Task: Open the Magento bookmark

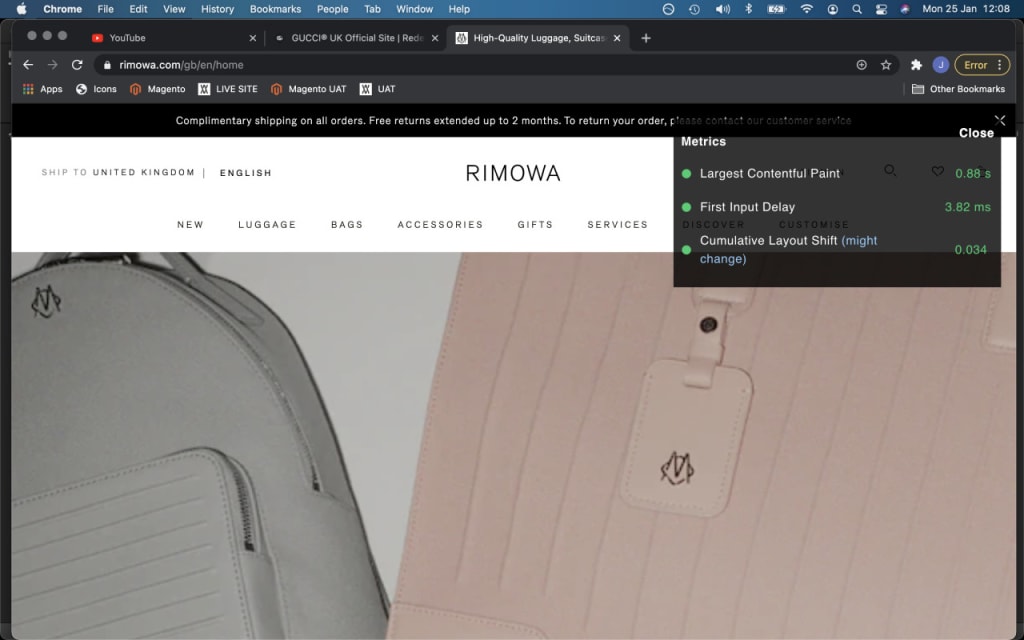Action: (x=157, y=89)
